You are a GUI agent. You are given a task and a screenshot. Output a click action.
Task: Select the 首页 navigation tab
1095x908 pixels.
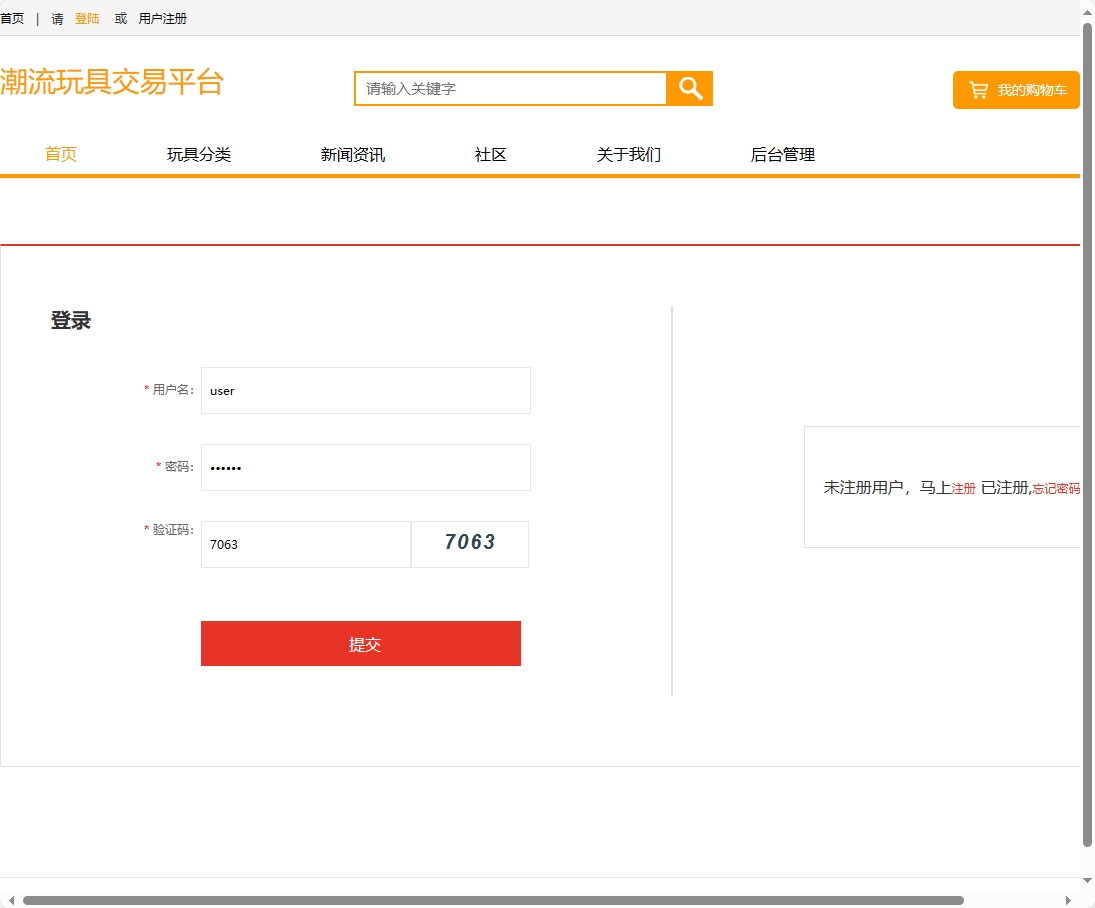click(60, 154)
